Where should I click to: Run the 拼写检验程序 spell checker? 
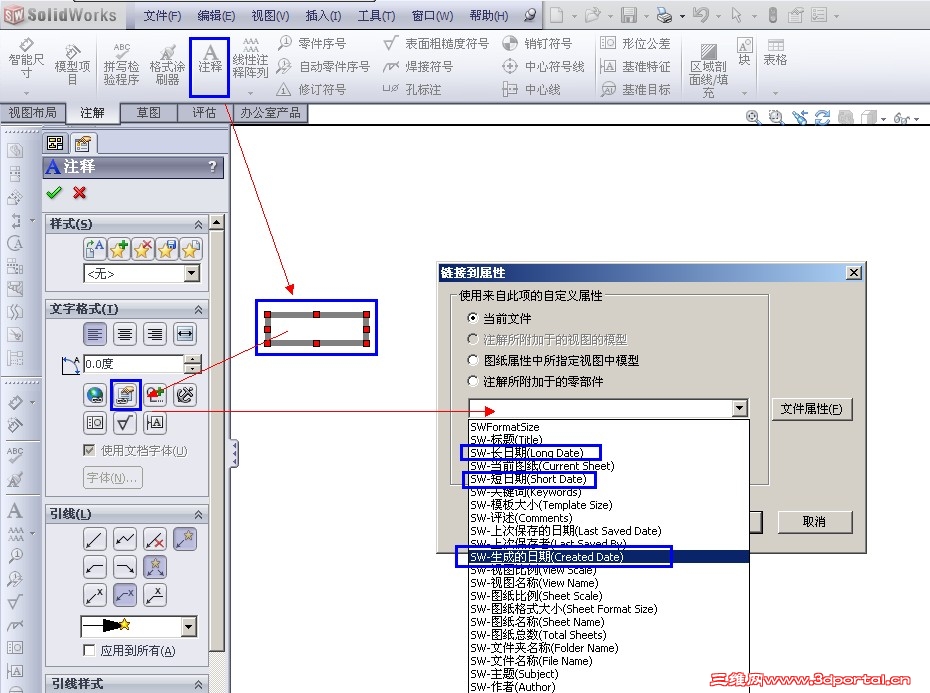pyautogui.click(x=121, y=64)
